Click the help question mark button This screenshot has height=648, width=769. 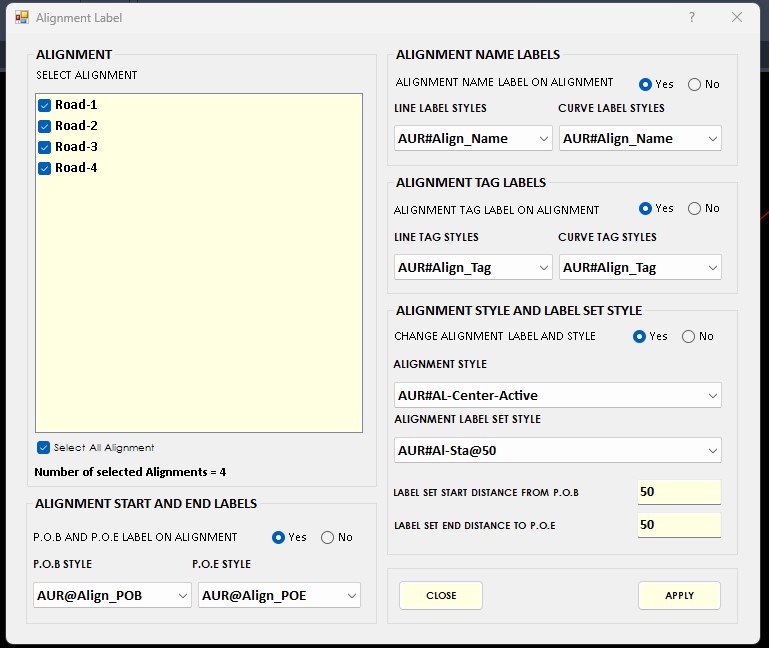[692, 18]
